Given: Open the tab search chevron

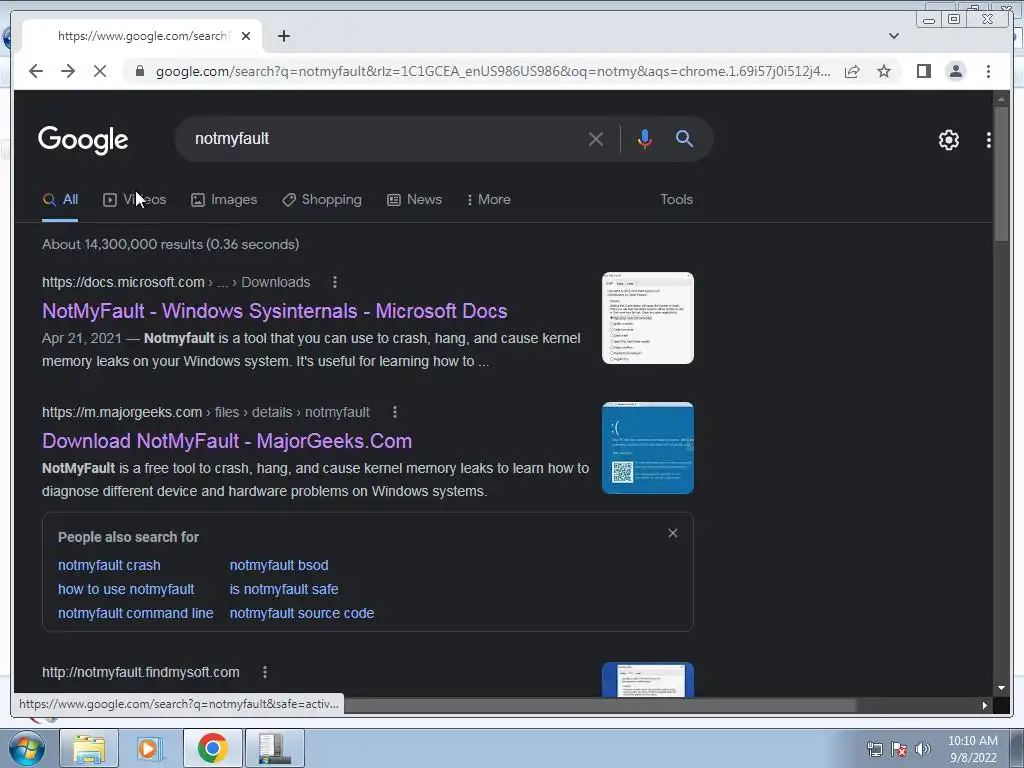Looking at the screenshot, I should 894,36.
